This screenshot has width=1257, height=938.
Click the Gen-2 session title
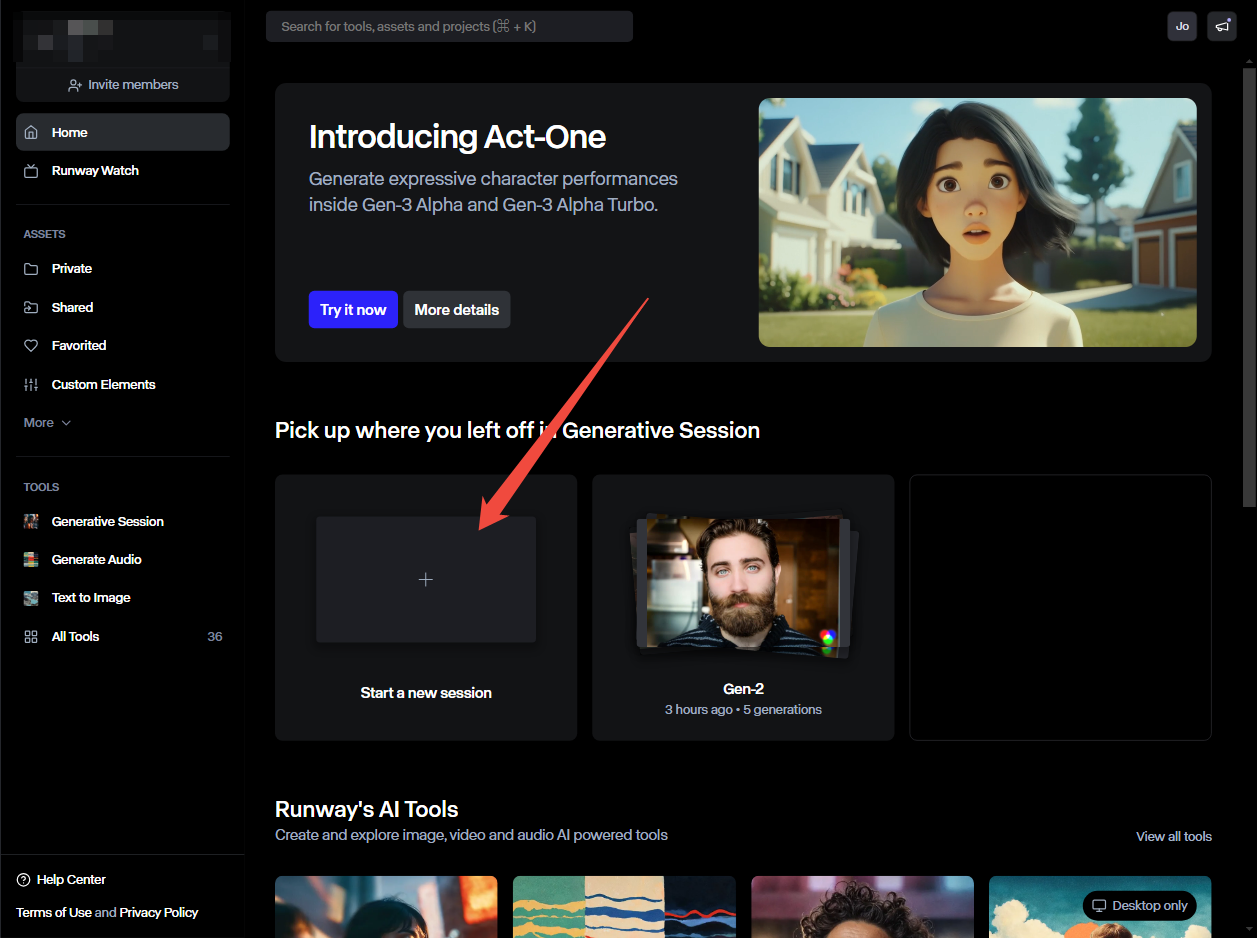click(x=743, y=689)
